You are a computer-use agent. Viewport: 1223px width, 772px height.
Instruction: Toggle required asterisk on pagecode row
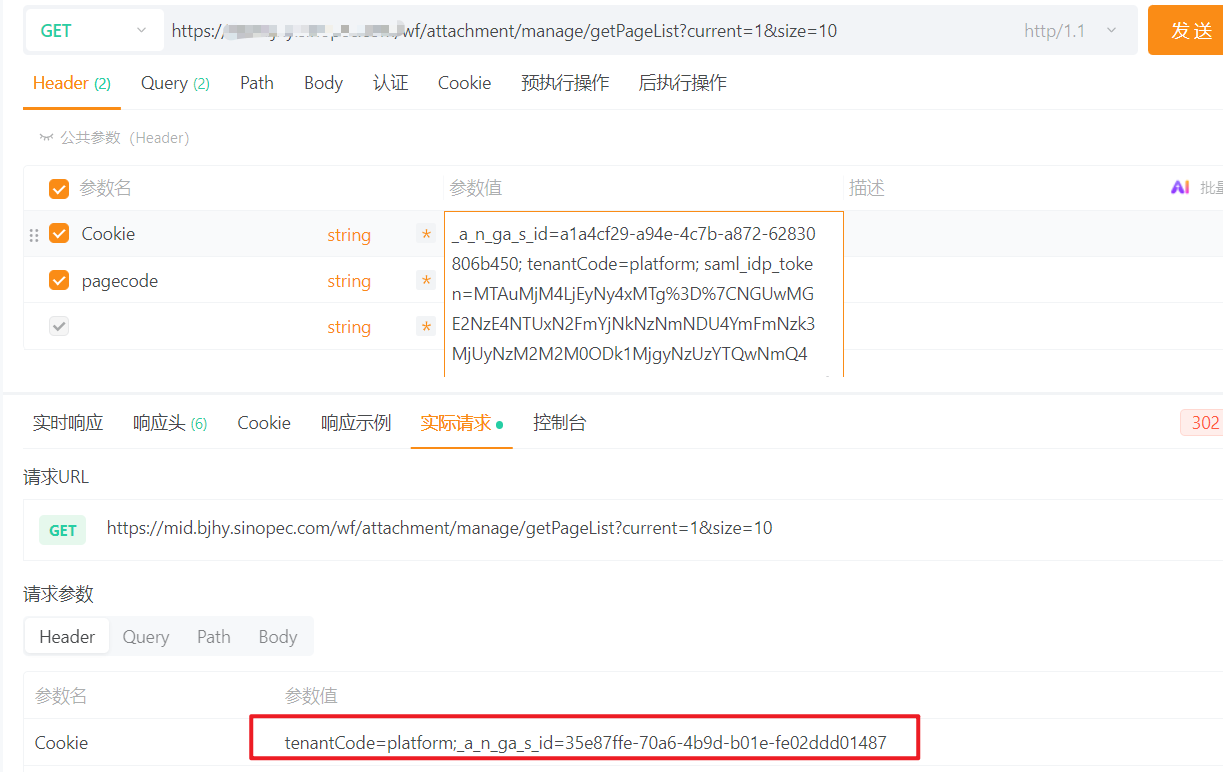pyautogui.click(x=426, y=281)
